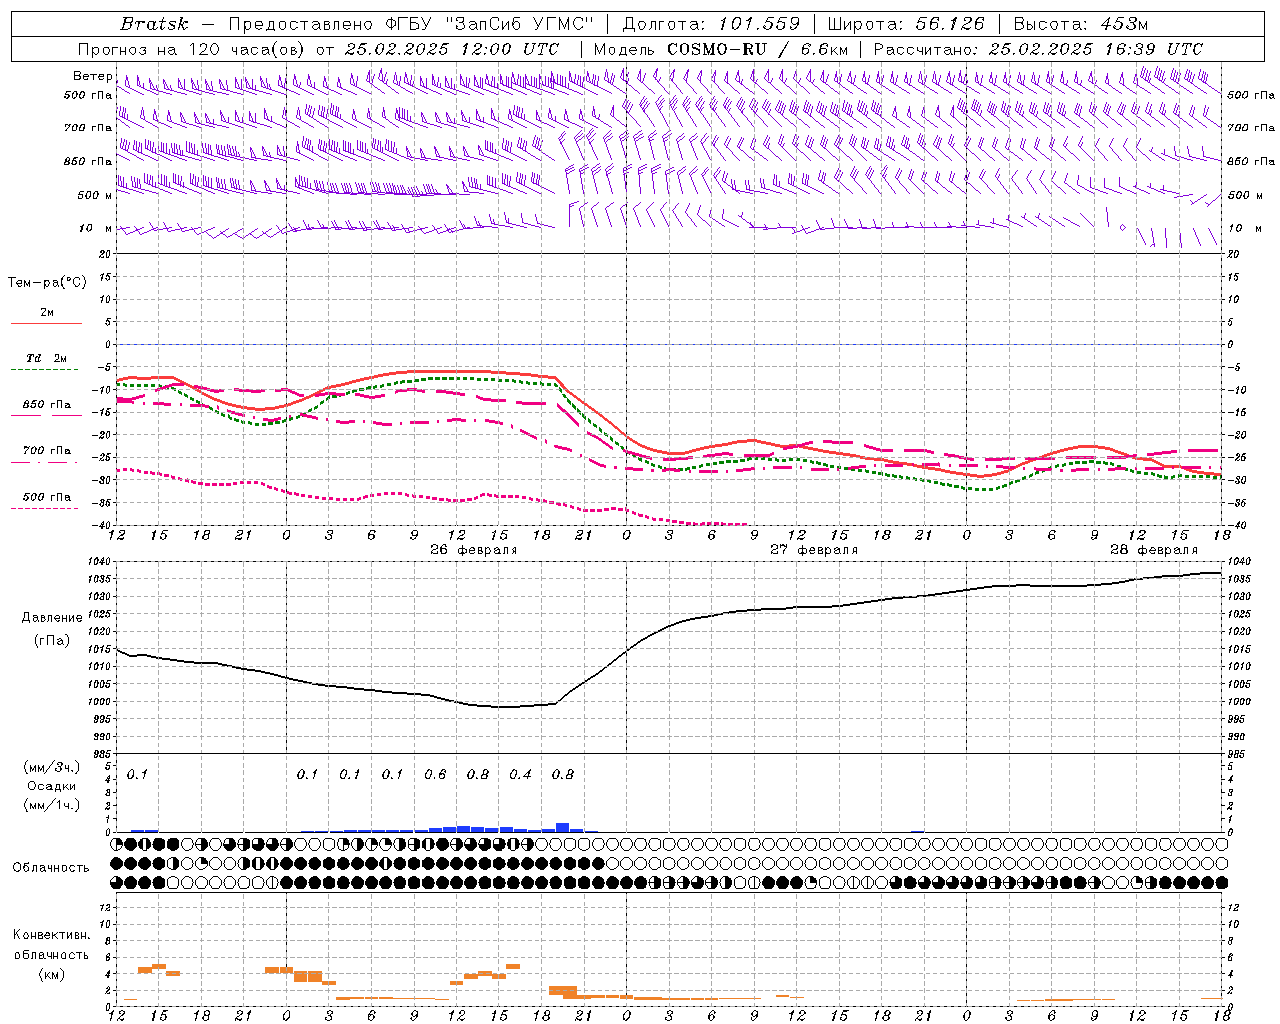This screenshot has height=1024, width=1280.
Task: Click the 0.4 precipitation amount value
Action: (x=520, y=775)
